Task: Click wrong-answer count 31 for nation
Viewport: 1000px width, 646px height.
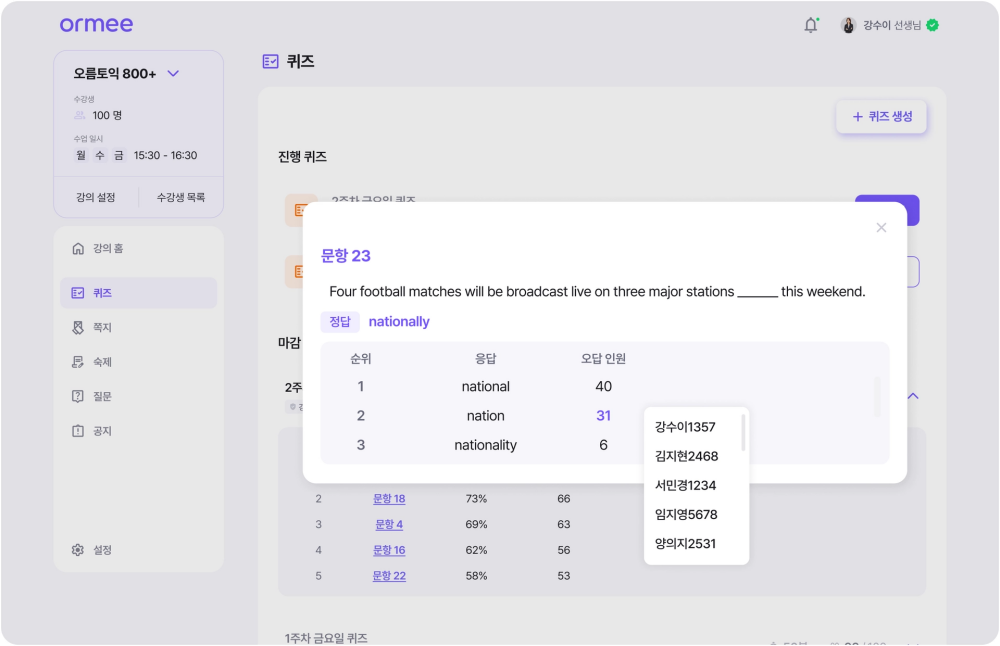Action: [x=603, y=416]
